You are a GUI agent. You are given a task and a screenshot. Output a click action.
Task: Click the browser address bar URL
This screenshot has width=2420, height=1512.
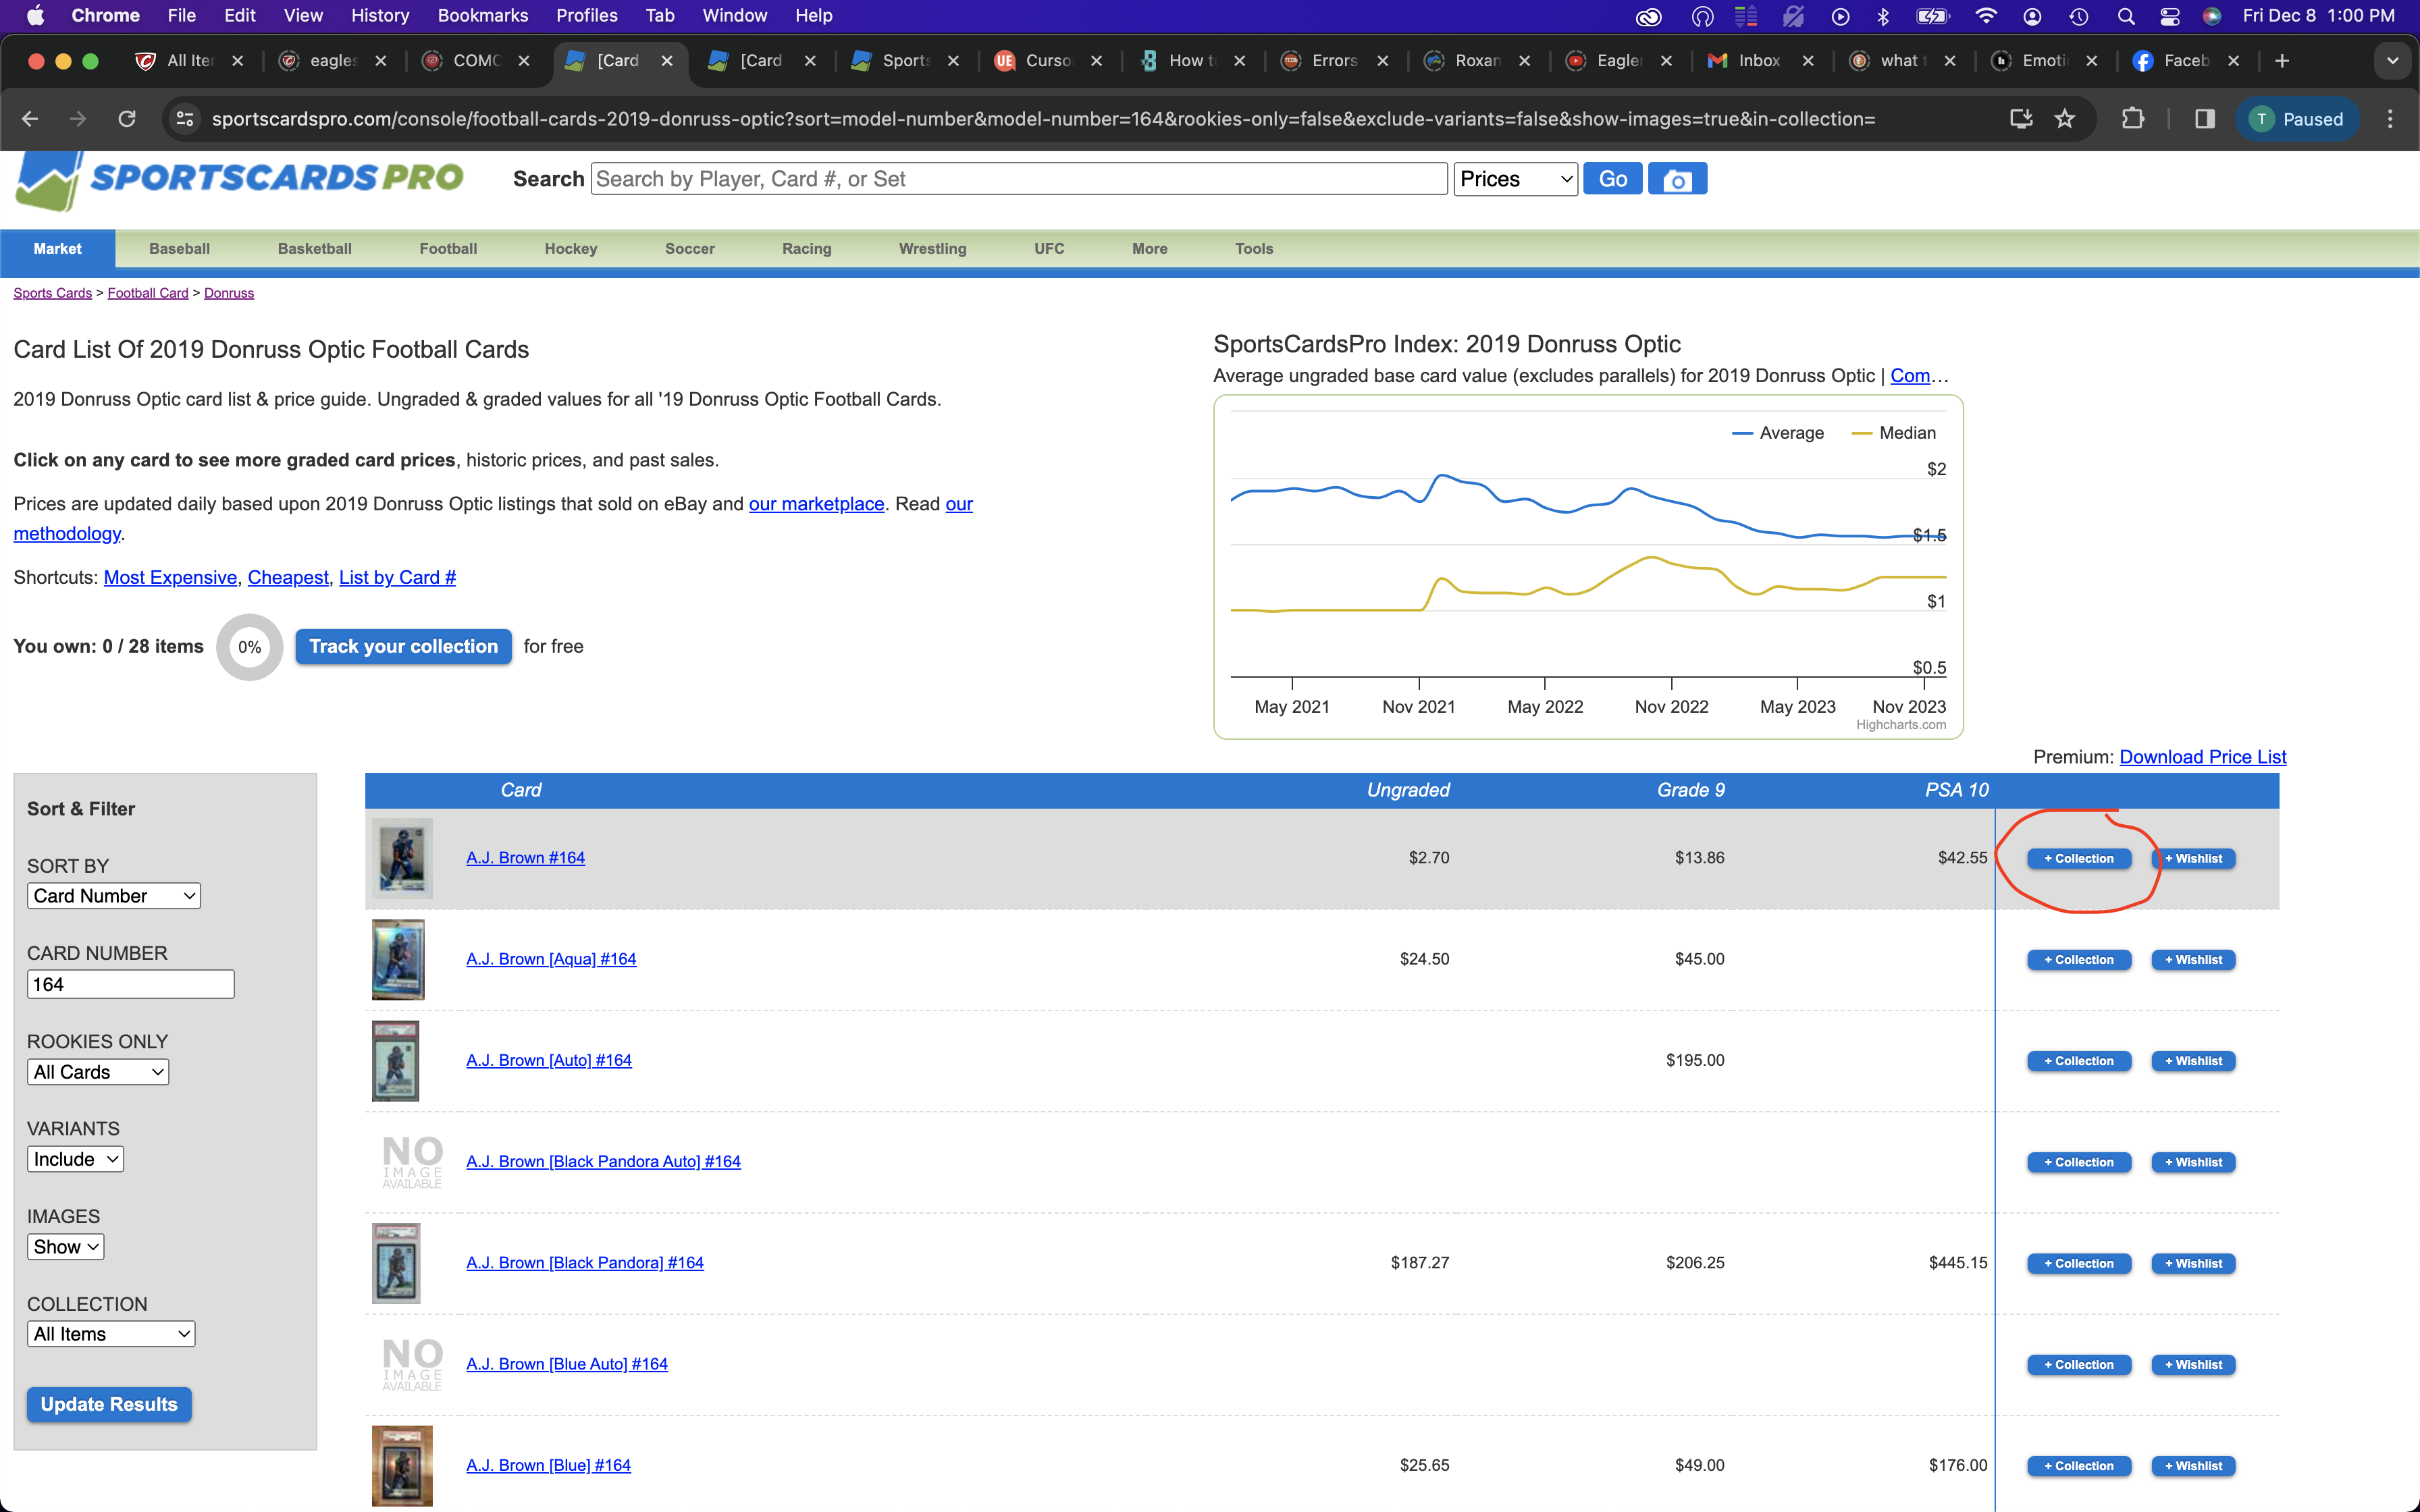(1042, 119)
